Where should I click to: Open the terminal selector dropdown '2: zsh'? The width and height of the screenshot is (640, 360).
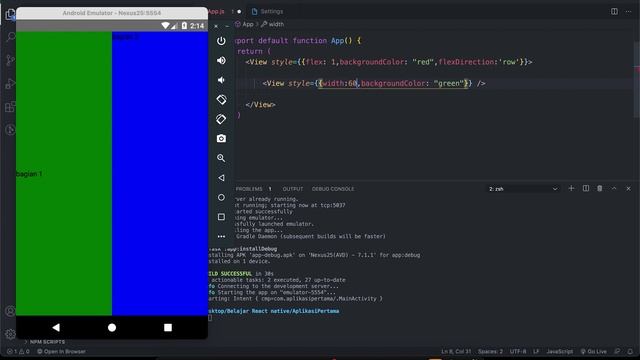click(x=523, y=189)
